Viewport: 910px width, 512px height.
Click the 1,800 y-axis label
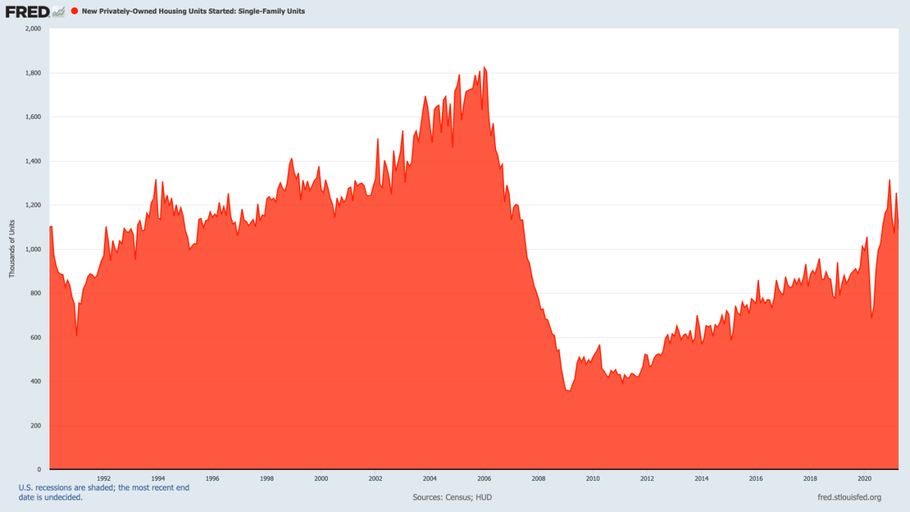tap(32, 73)
